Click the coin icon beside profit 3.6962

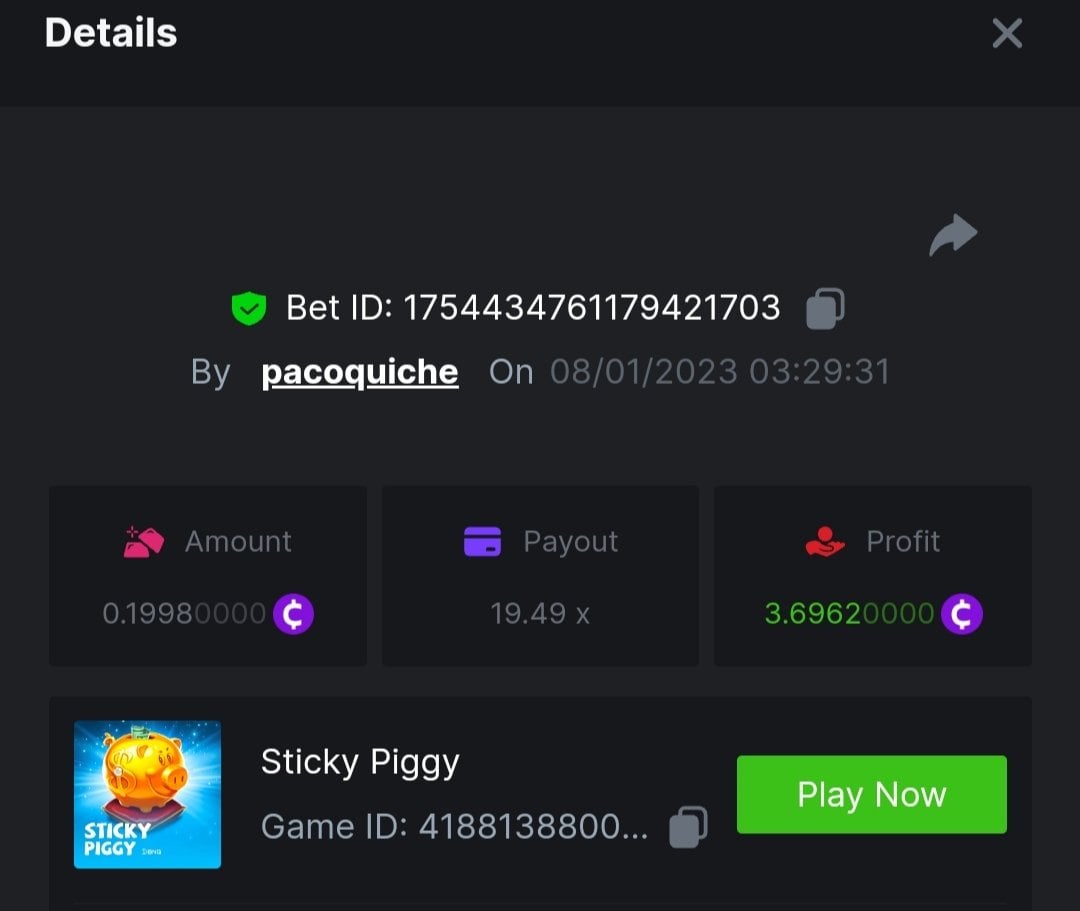[961, 613]
